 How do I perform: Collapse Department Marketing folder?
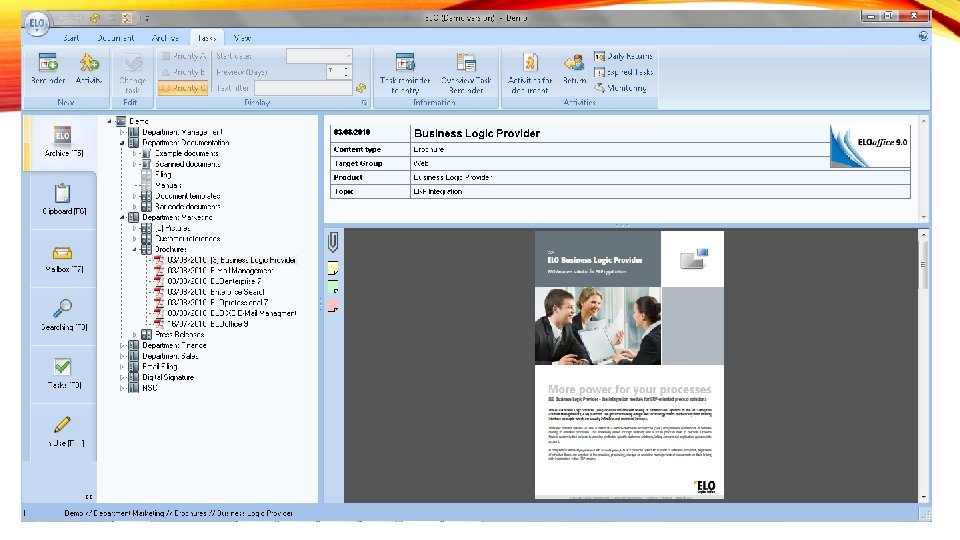click(x=122, y=217)
